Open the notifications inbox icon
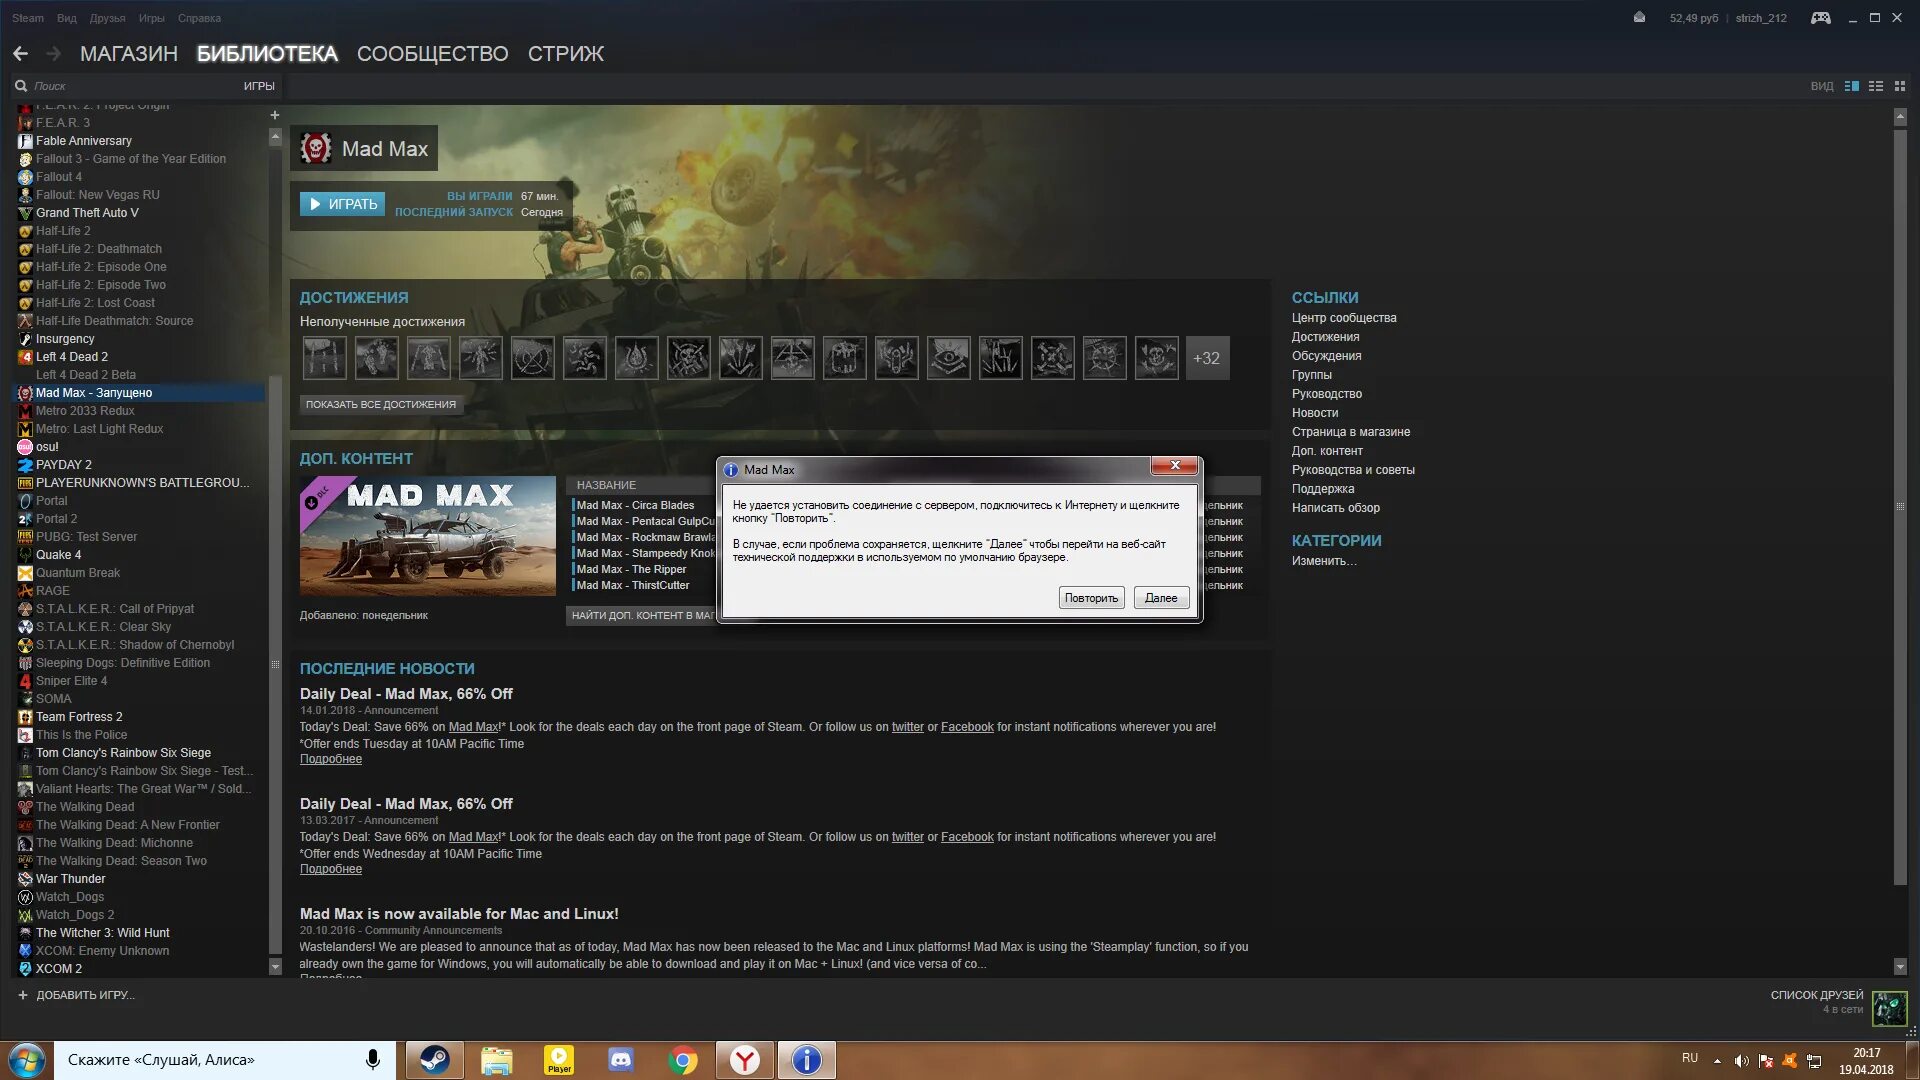Screen dimensions: 1920x1080 coord(1639,18)
